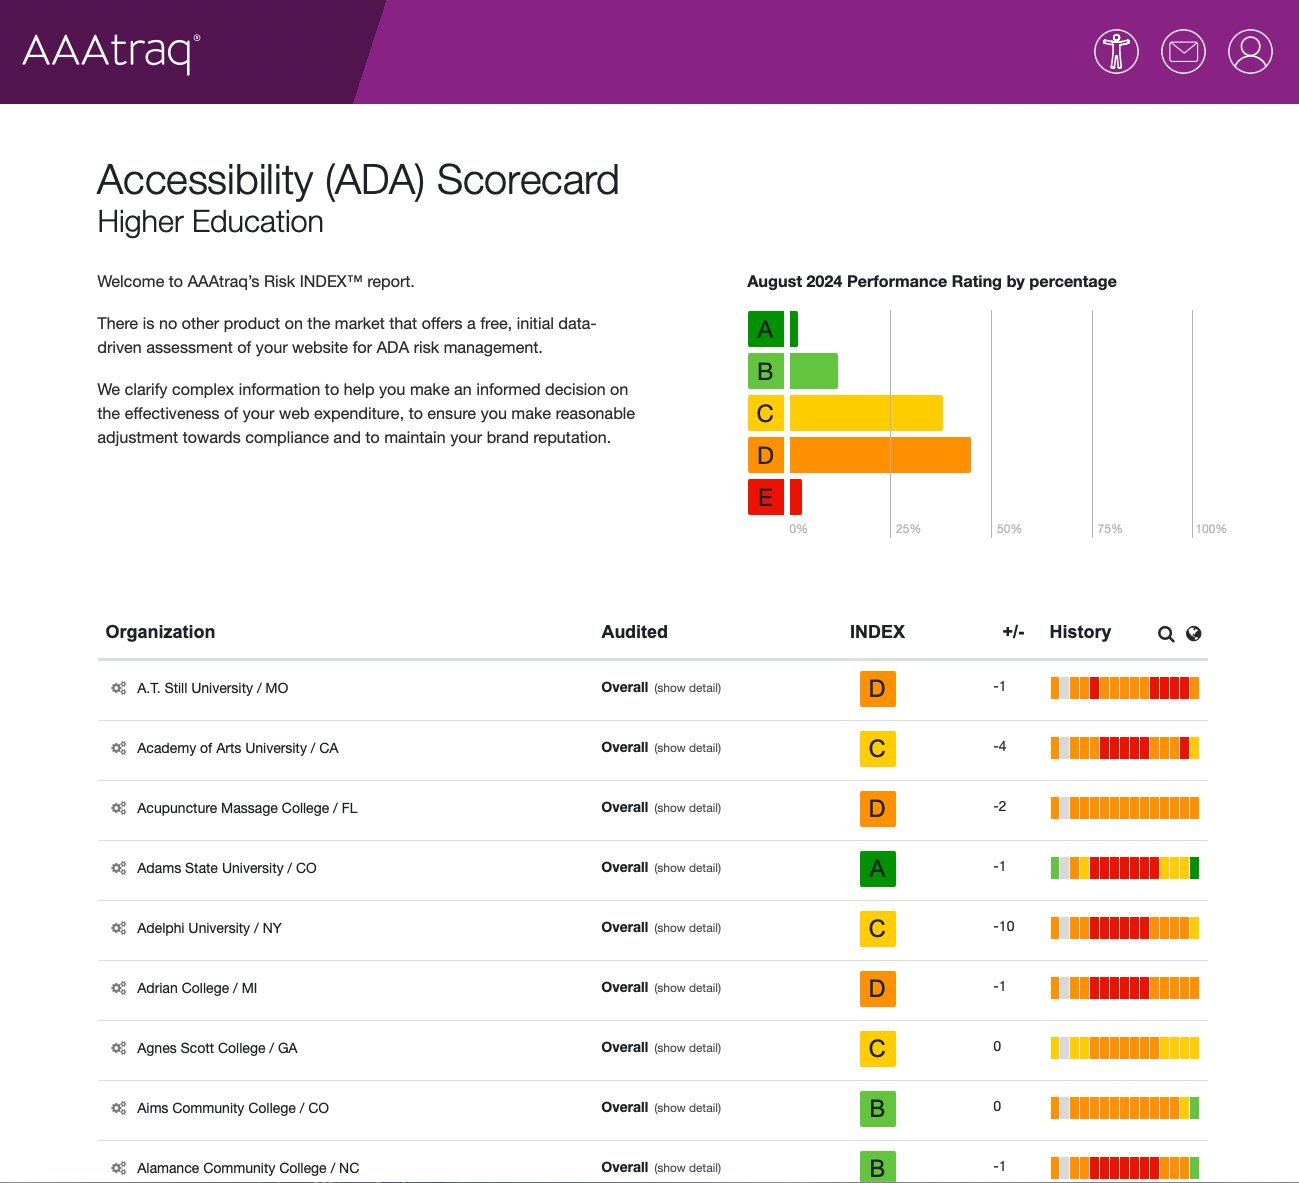Click D index badge for A.T. Still University
This screenshot has height=1183, width=1299.
coord(877,689)
